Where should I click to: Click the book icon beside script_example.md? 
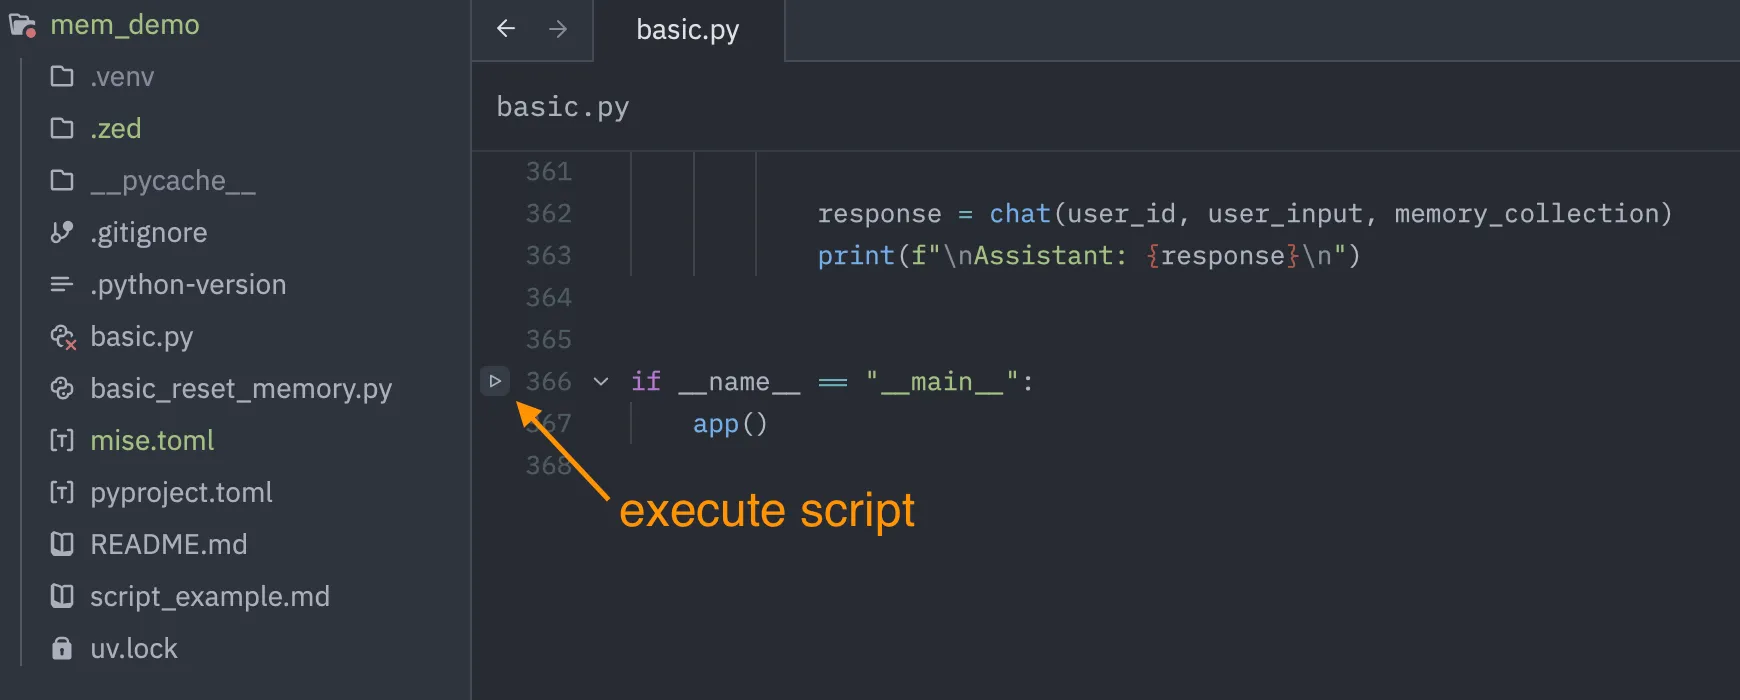pos(62,596)
